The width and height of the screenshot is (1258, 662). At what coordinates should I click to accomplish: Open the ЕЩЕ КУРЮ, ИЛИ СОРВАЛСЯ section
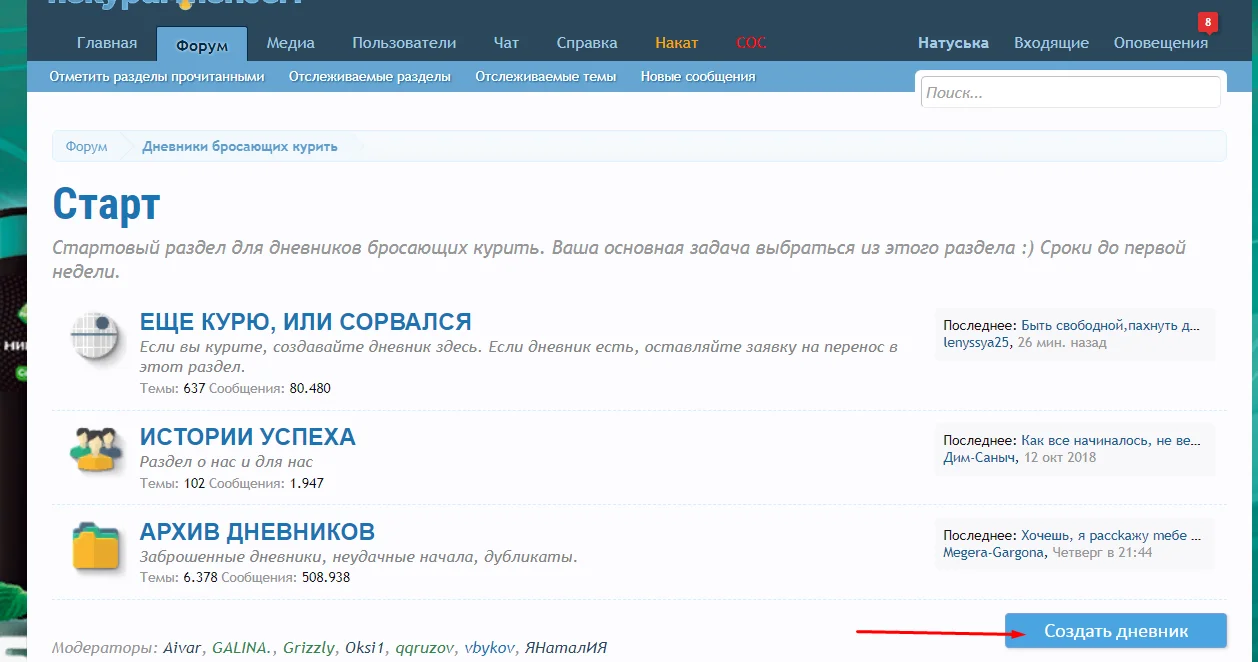pyautogui.click(x=305, y=322)
